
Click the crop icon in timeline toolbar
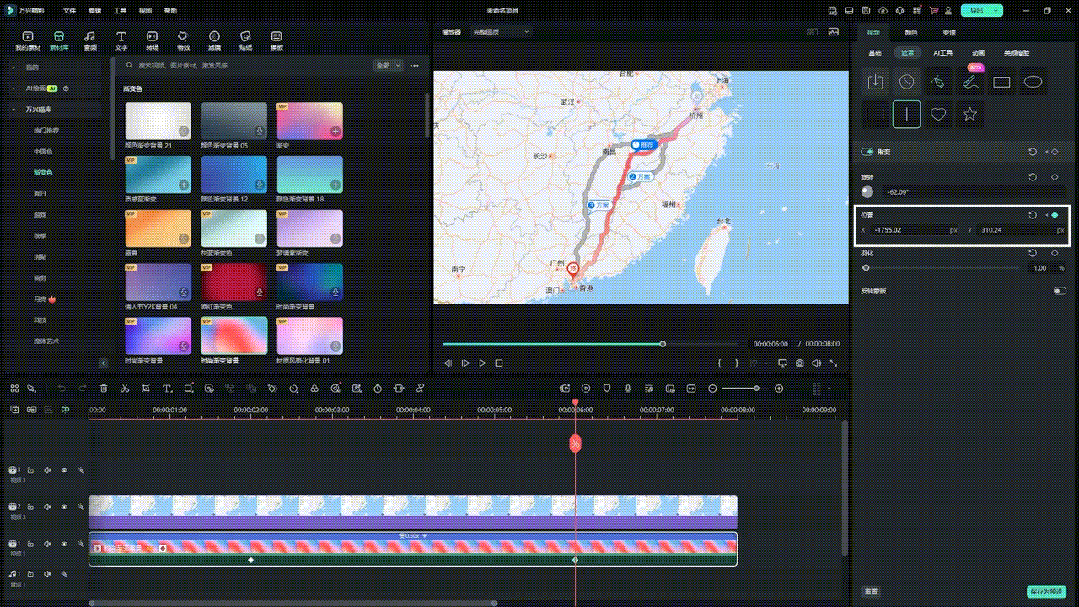point(146,389)
